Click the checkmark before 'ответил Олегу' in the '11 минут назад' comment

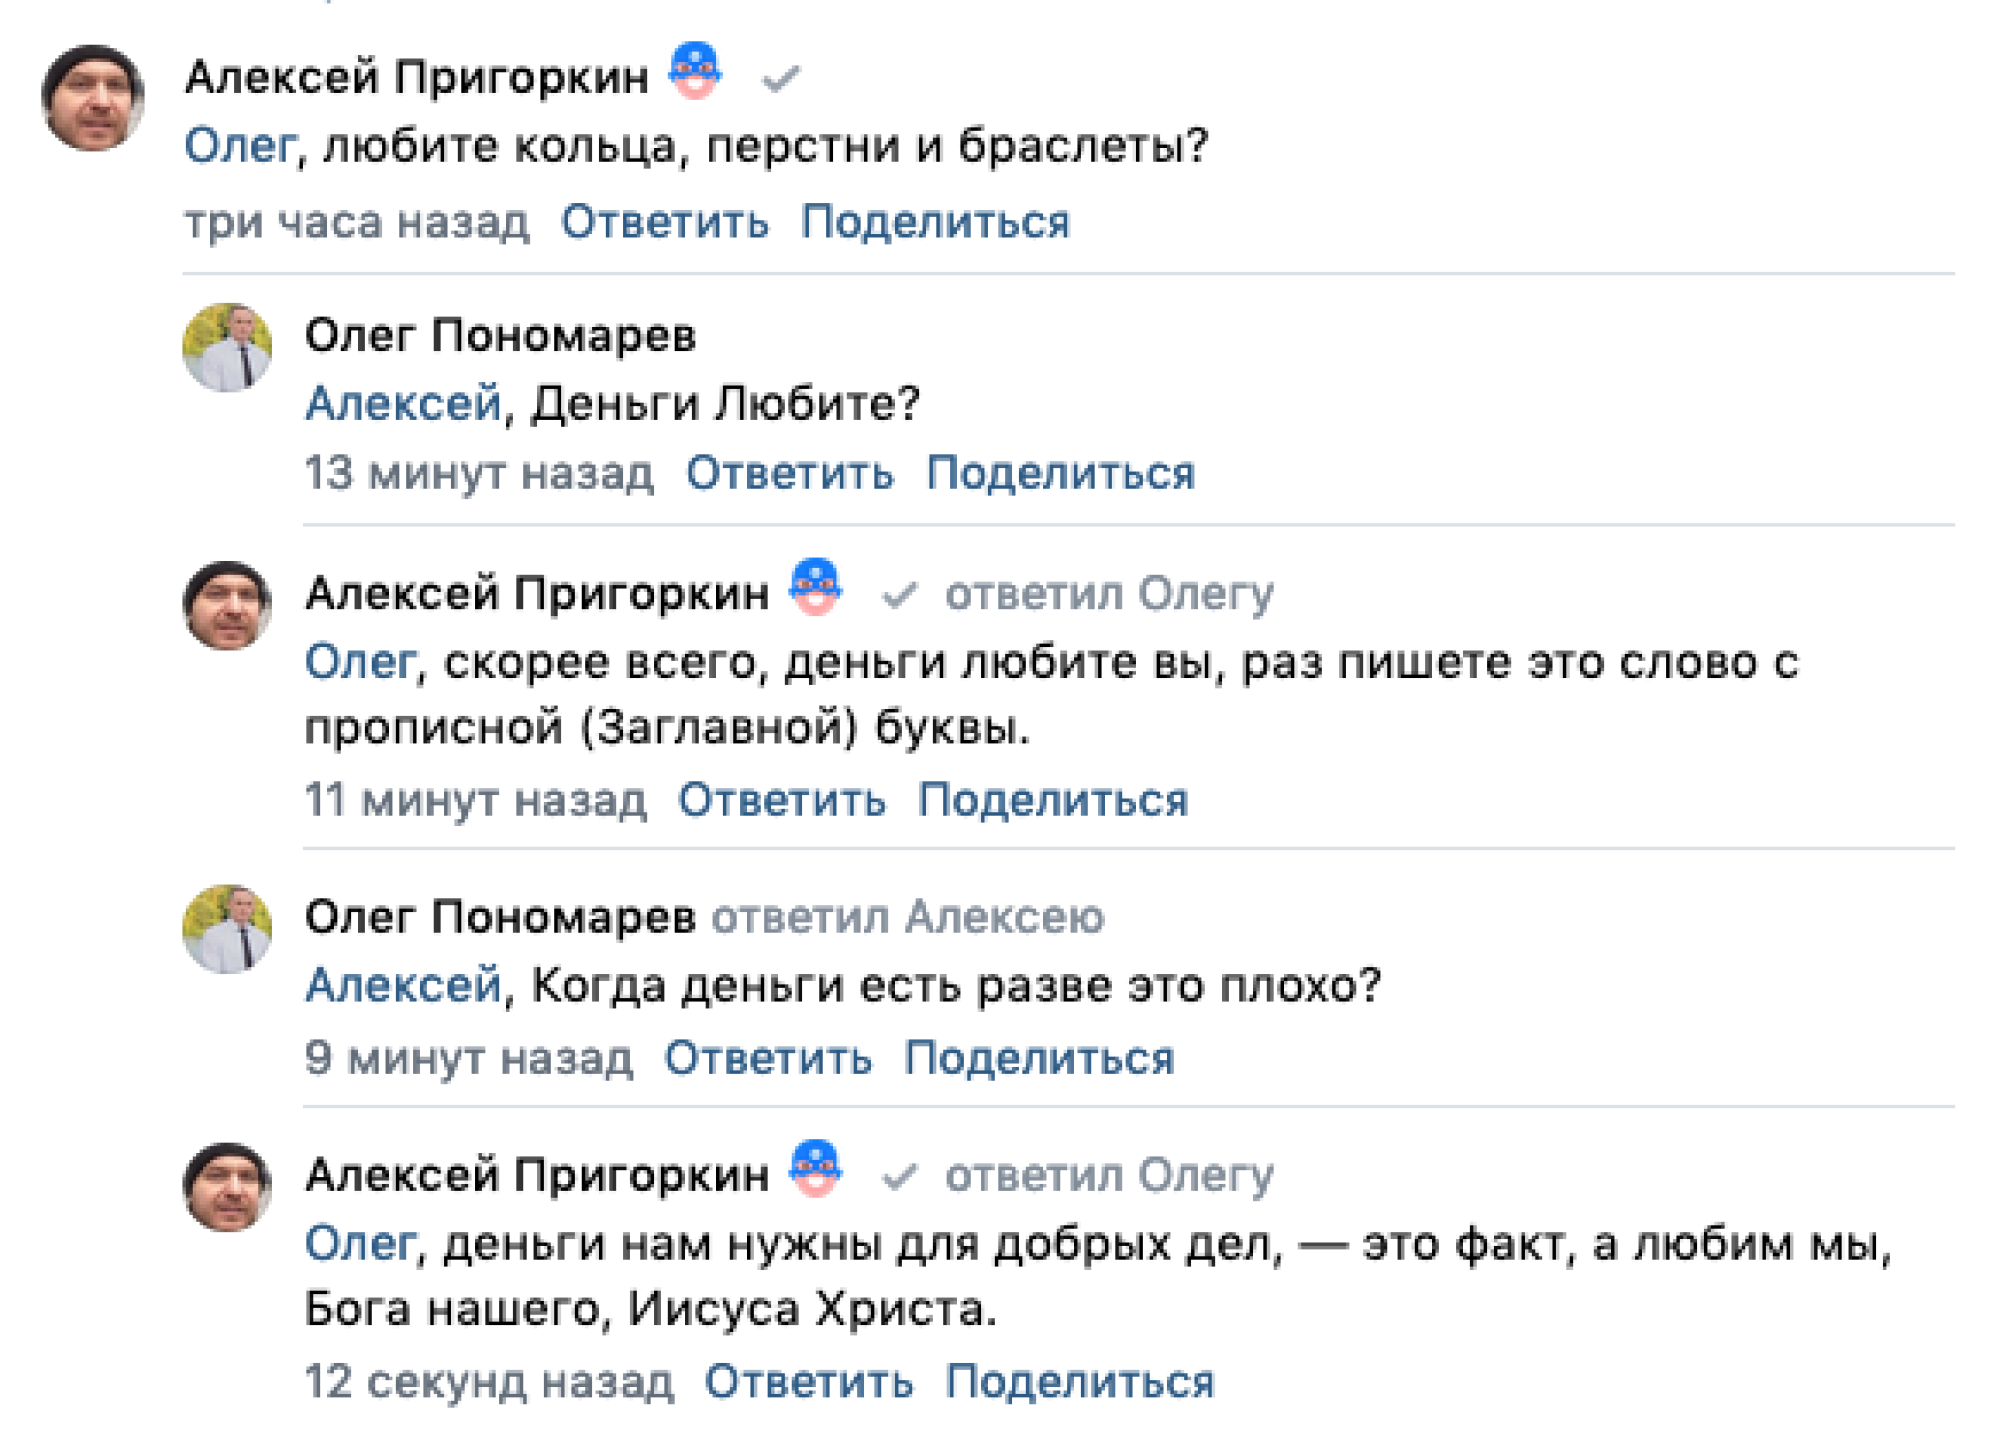(x=899, y=595)
